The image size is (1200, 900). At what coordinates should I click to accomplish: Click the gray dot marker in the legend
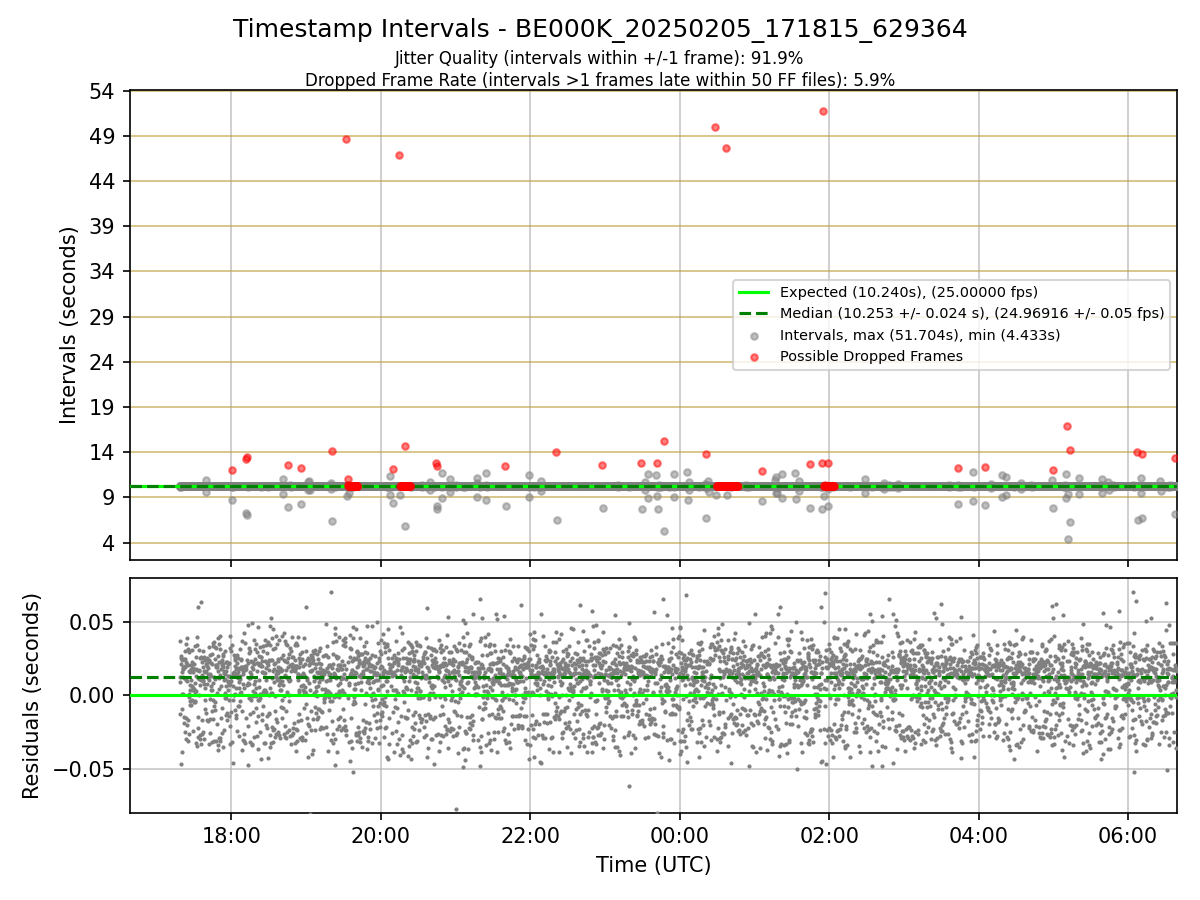754,335
